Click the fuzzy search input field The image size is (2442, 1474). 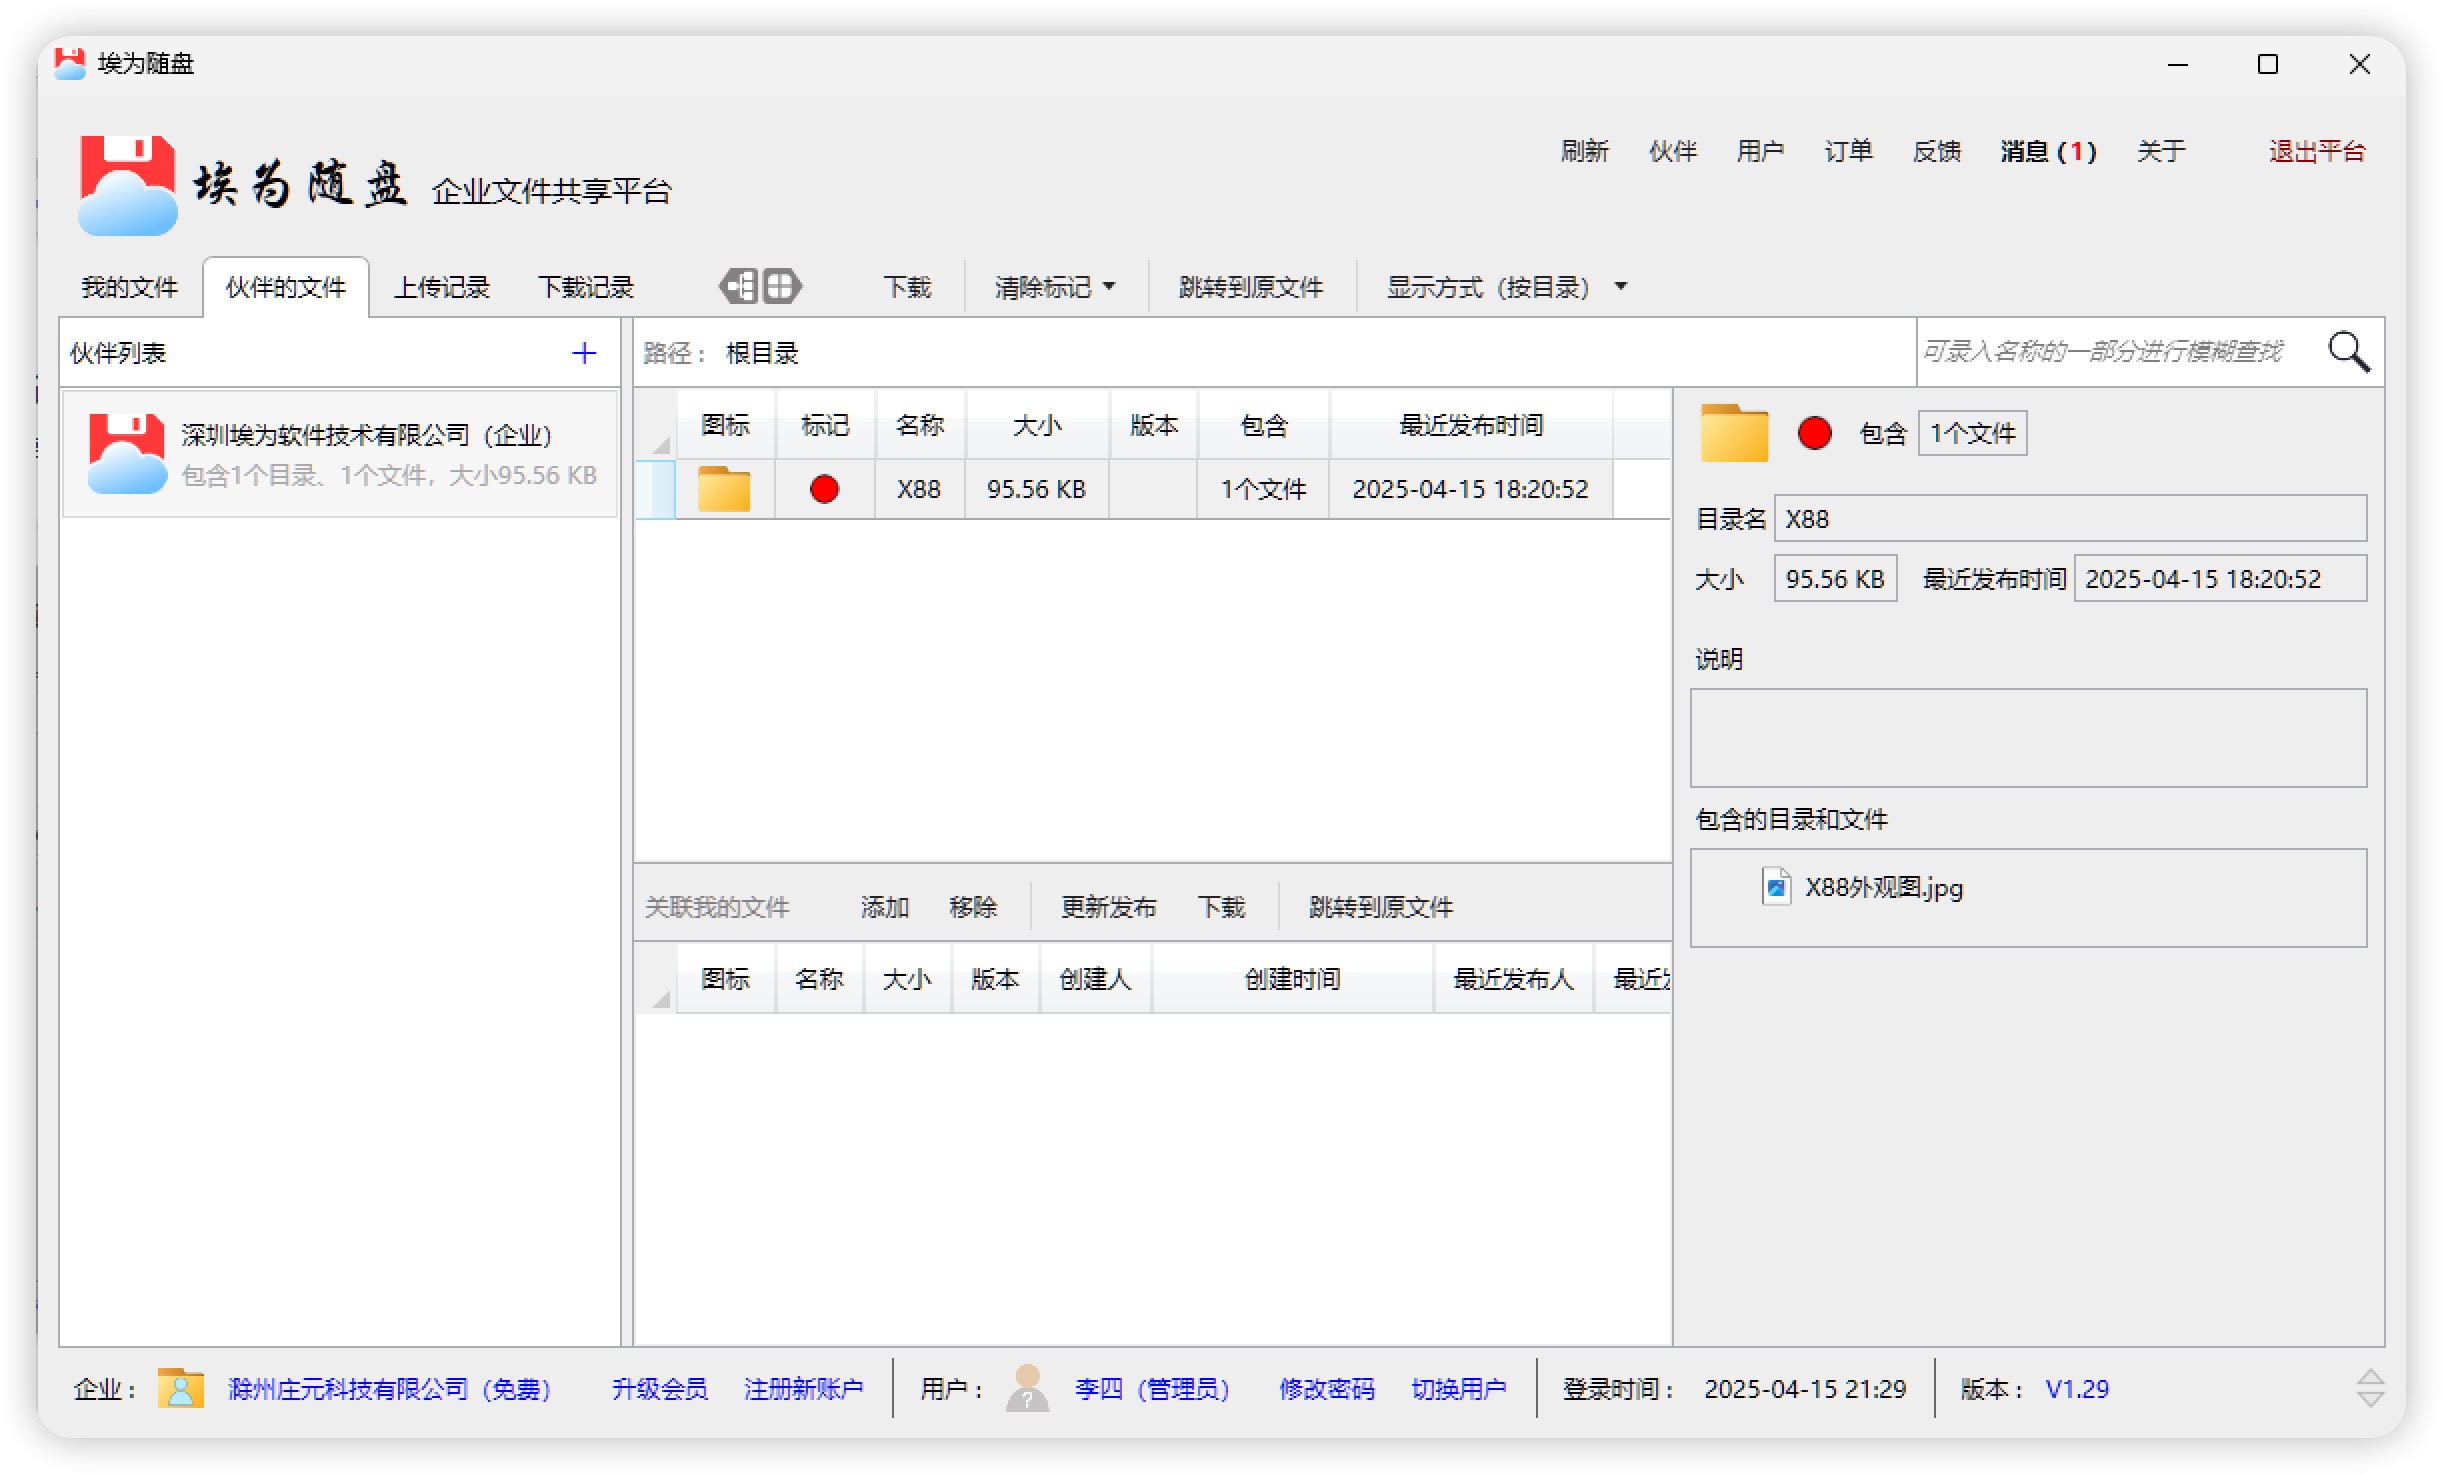click(x=2118, y=352)
